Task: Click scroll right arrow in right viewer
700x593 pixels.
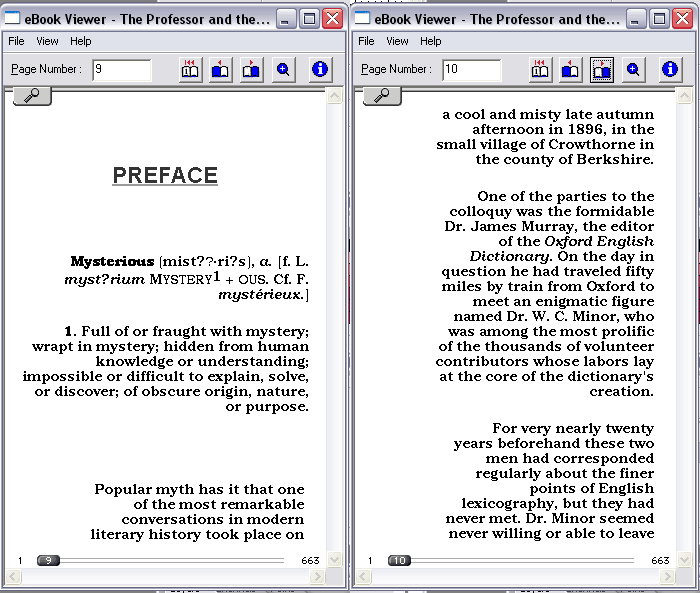Action: coord(667,576)
